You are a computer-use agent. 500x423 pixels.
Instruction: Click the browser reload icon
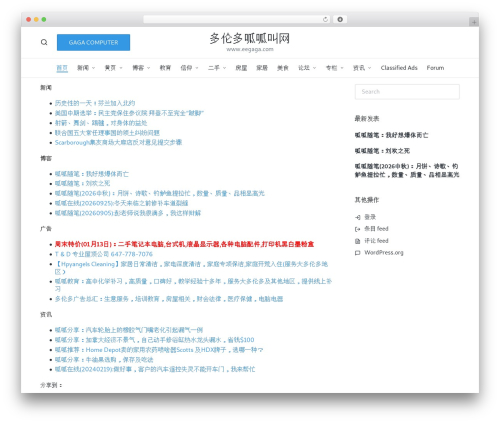[325, 19]
